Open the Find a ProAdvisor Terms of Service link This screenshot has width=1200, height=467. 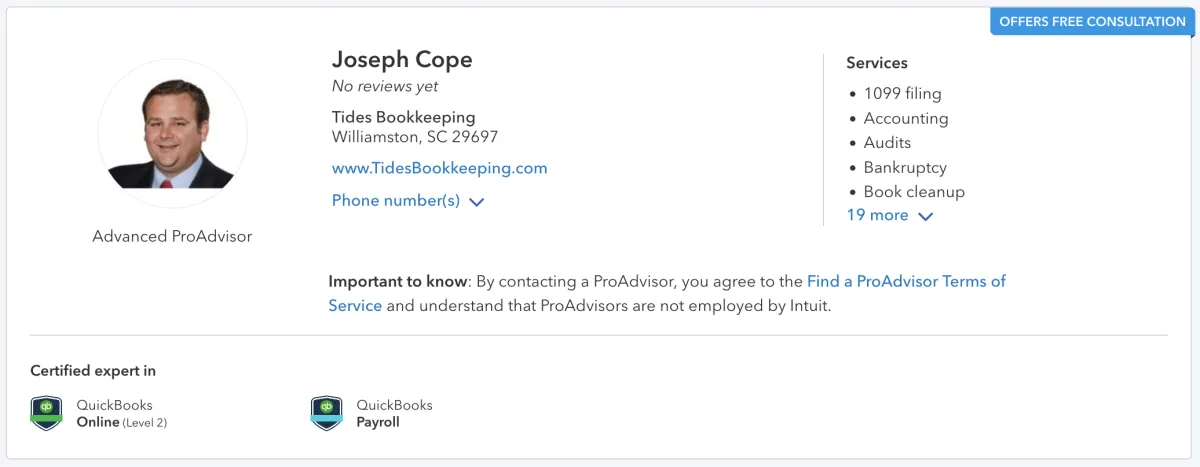click(906, 281)
